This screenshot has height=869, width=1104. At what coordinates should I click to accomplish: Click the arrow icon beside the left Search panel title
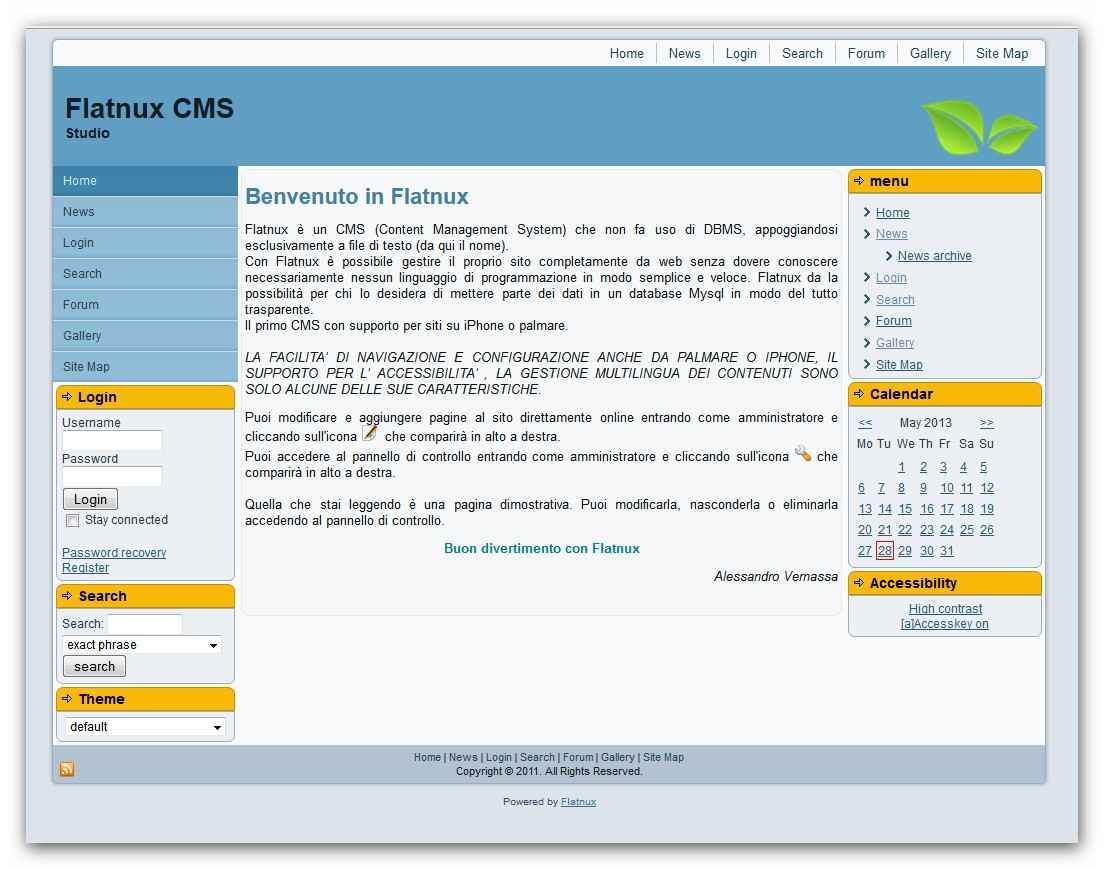click(x=67, y=596)
